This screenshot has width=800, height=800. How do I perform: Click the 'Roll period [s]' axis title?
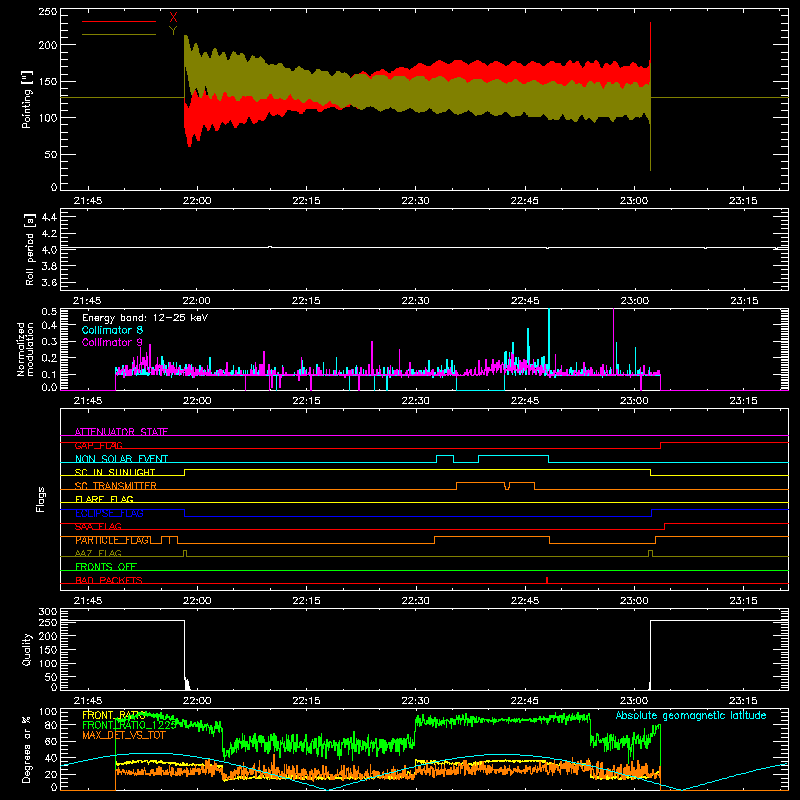tap(30, 249)
